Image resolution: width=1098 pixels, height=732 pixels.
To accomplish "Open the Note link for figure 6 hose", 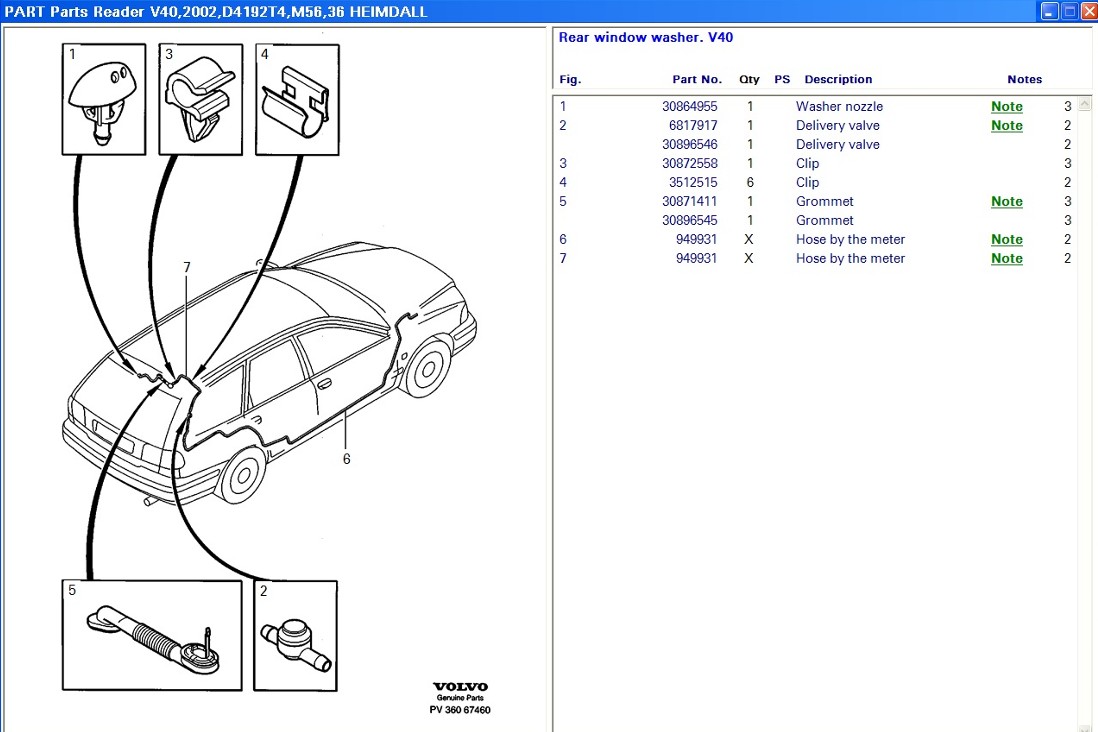I will [x=1006, y=239].
